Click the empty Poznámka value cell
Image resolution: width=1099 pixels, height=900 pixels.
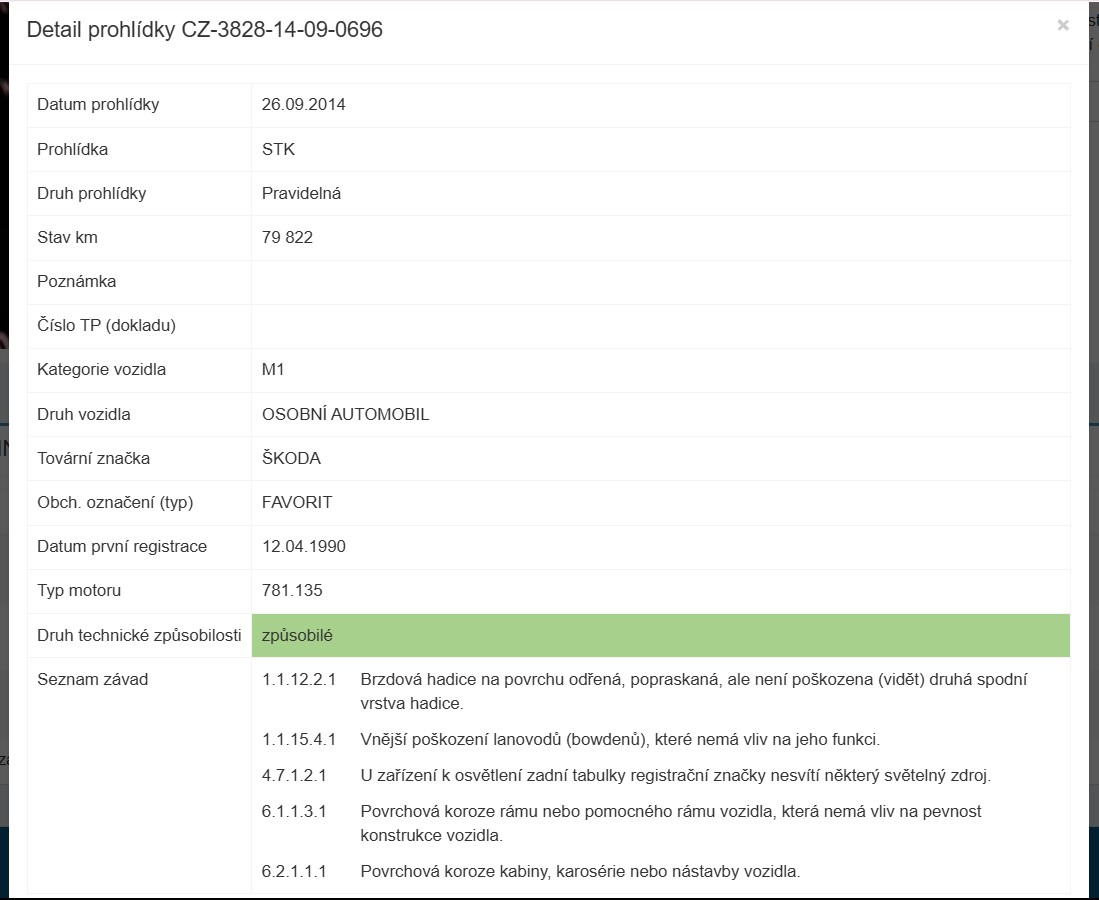[x=660, y=282]
